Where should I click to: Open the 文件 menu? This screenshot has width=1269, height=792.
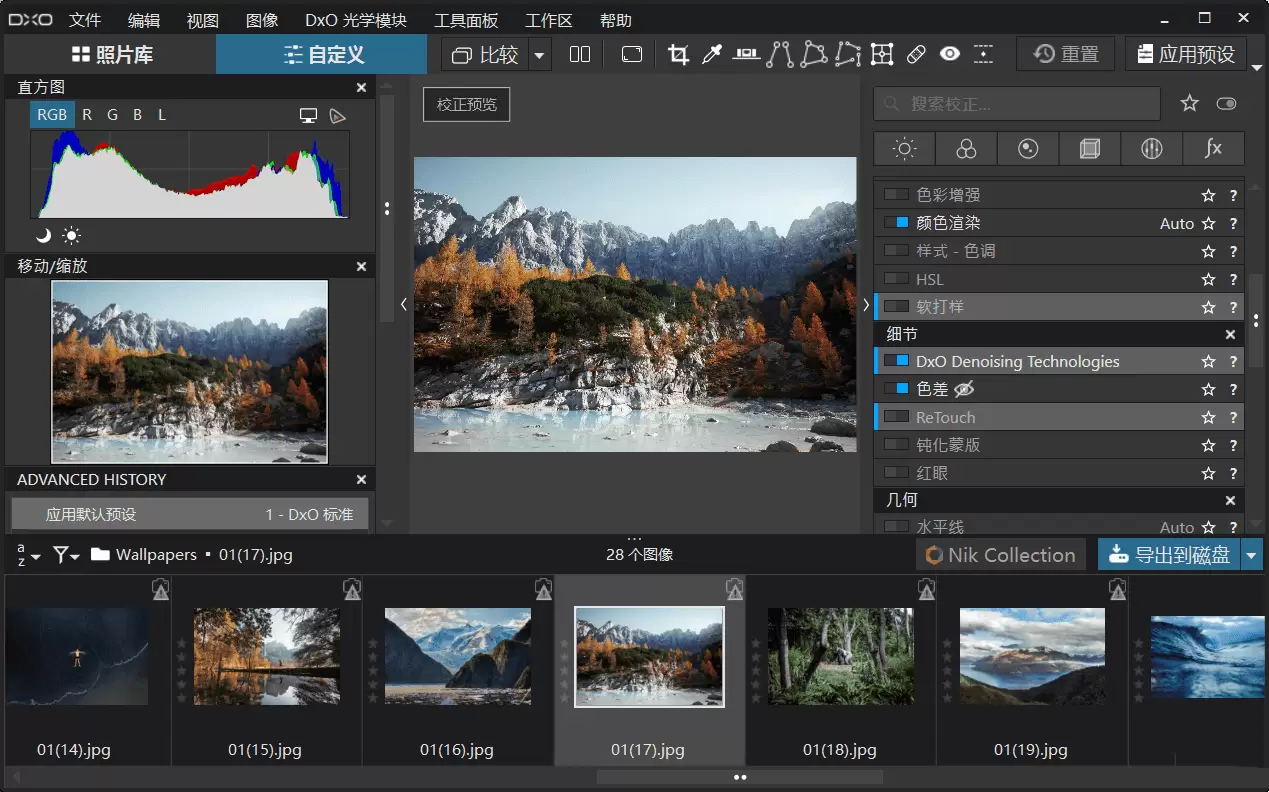[x=85, y=20]
